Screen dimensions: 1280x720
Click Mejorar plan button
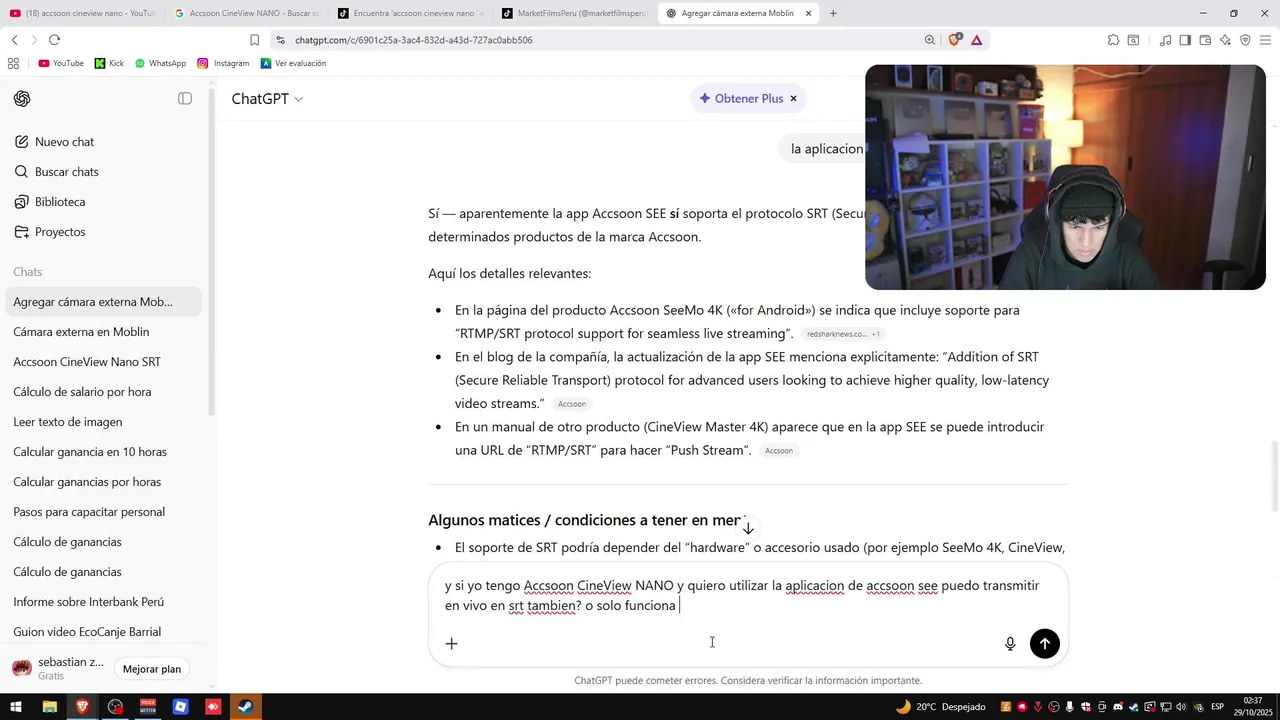tap(152, 669)
